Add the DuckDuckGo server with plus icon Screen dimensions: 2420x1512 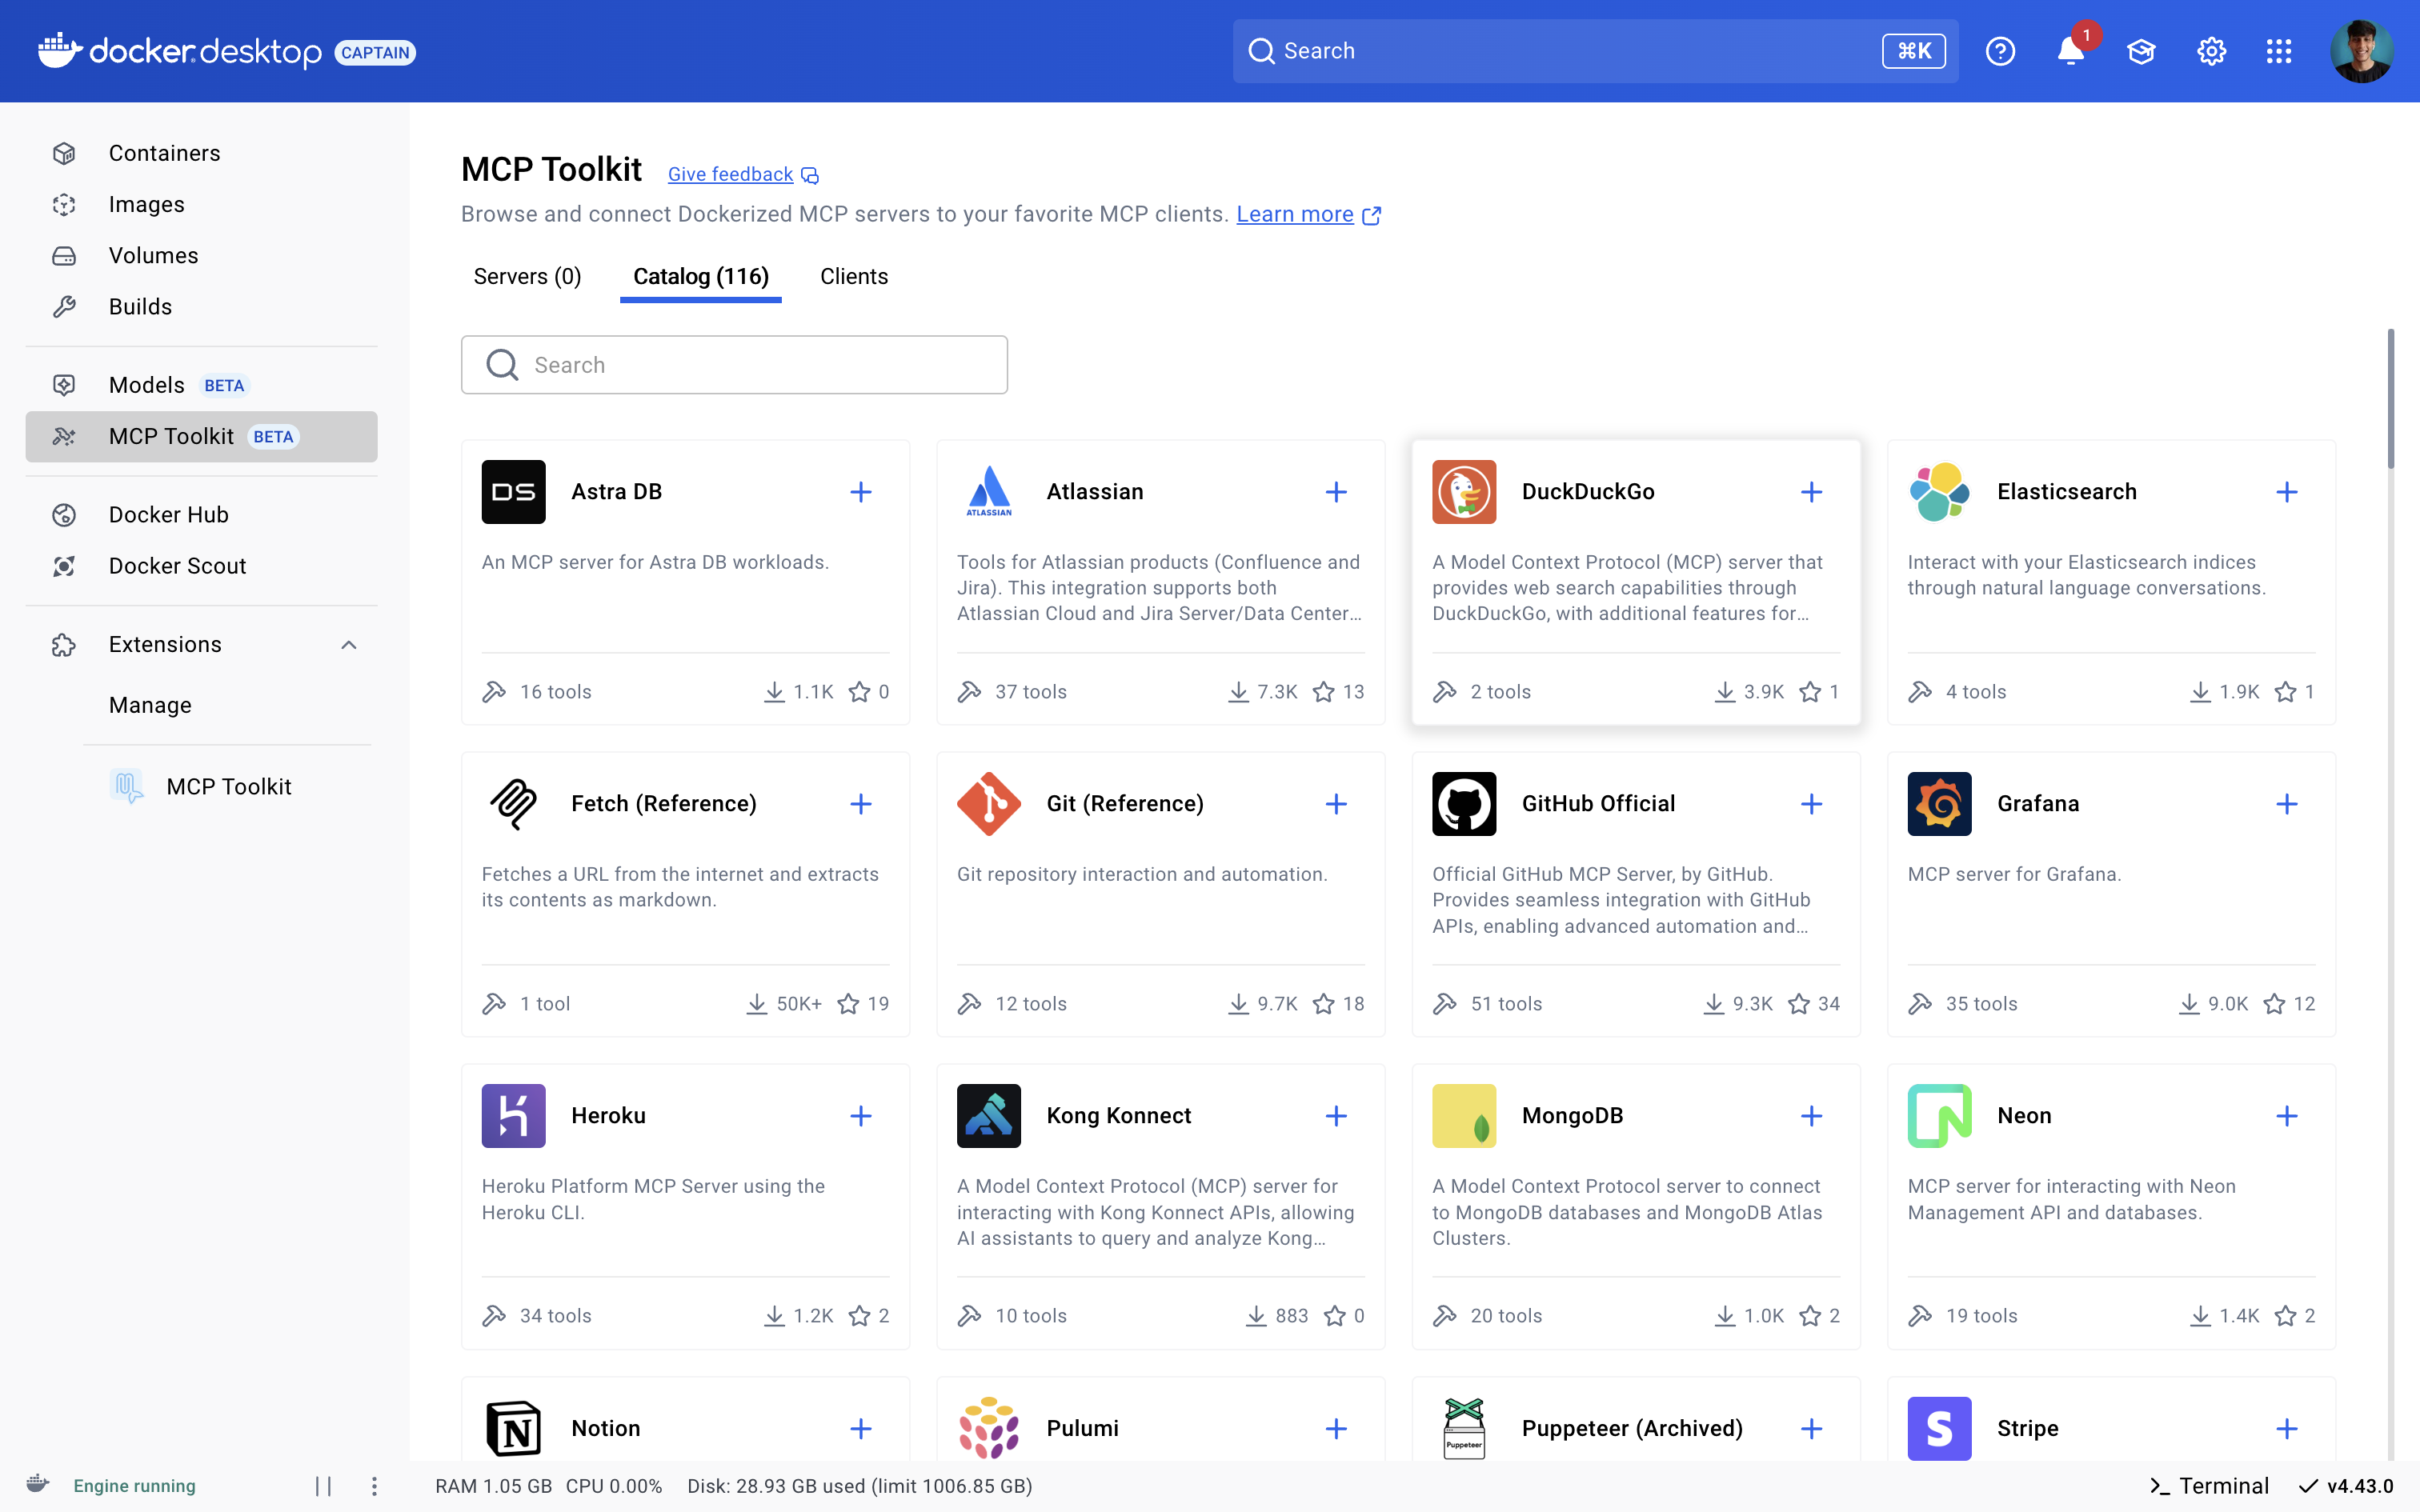(1811, 492)
